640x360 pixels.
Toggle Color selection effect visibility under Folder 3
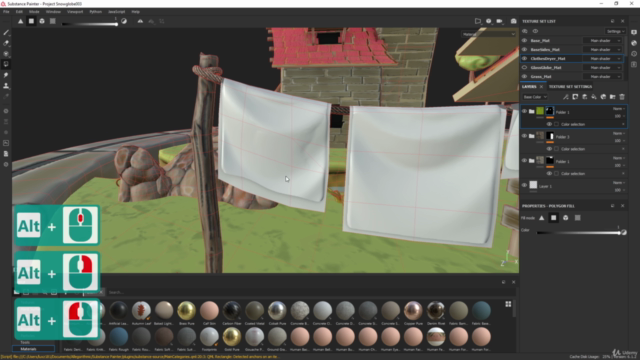tap(549, 149)
